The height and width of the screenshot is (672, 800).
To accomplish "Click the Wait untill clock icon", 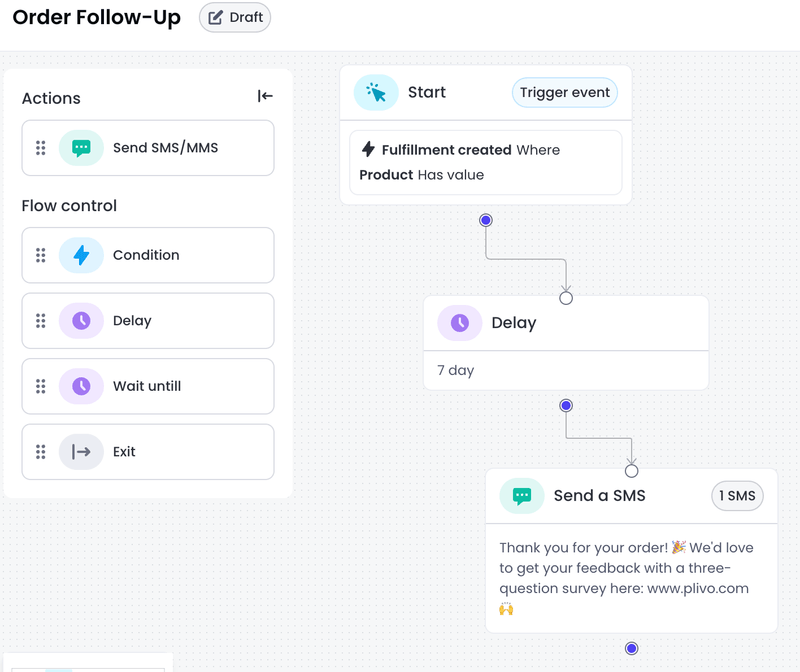I will point(81,386).
